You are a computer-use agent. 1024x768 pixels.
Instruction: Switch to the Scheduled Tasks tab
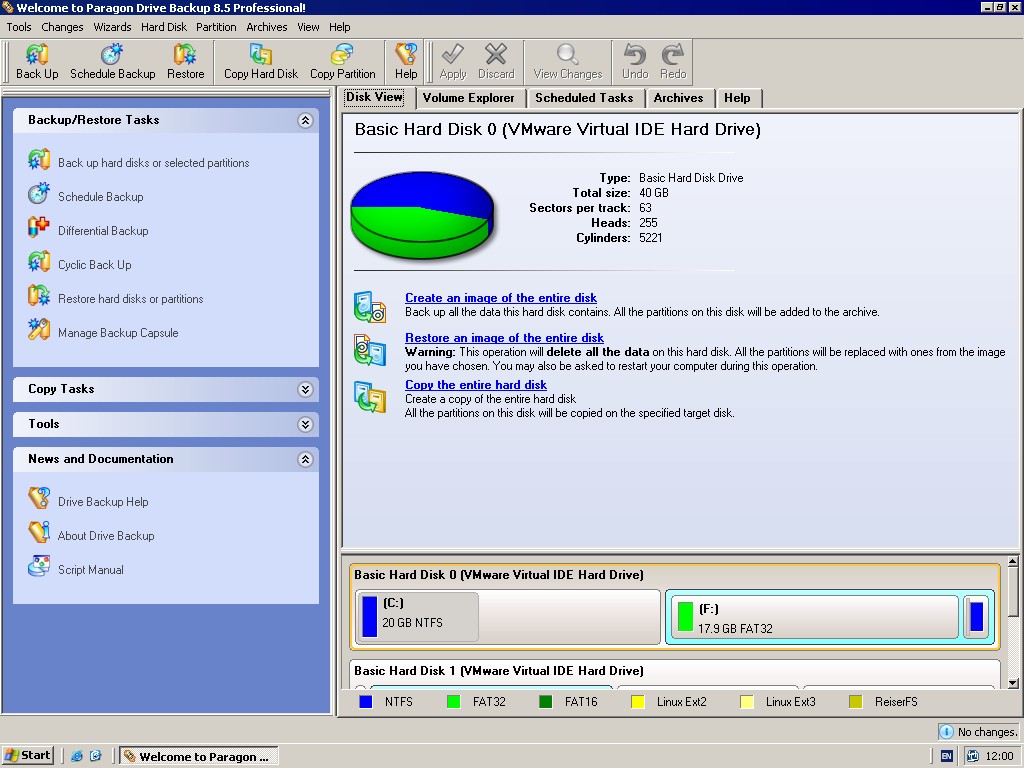pos(584,98)
